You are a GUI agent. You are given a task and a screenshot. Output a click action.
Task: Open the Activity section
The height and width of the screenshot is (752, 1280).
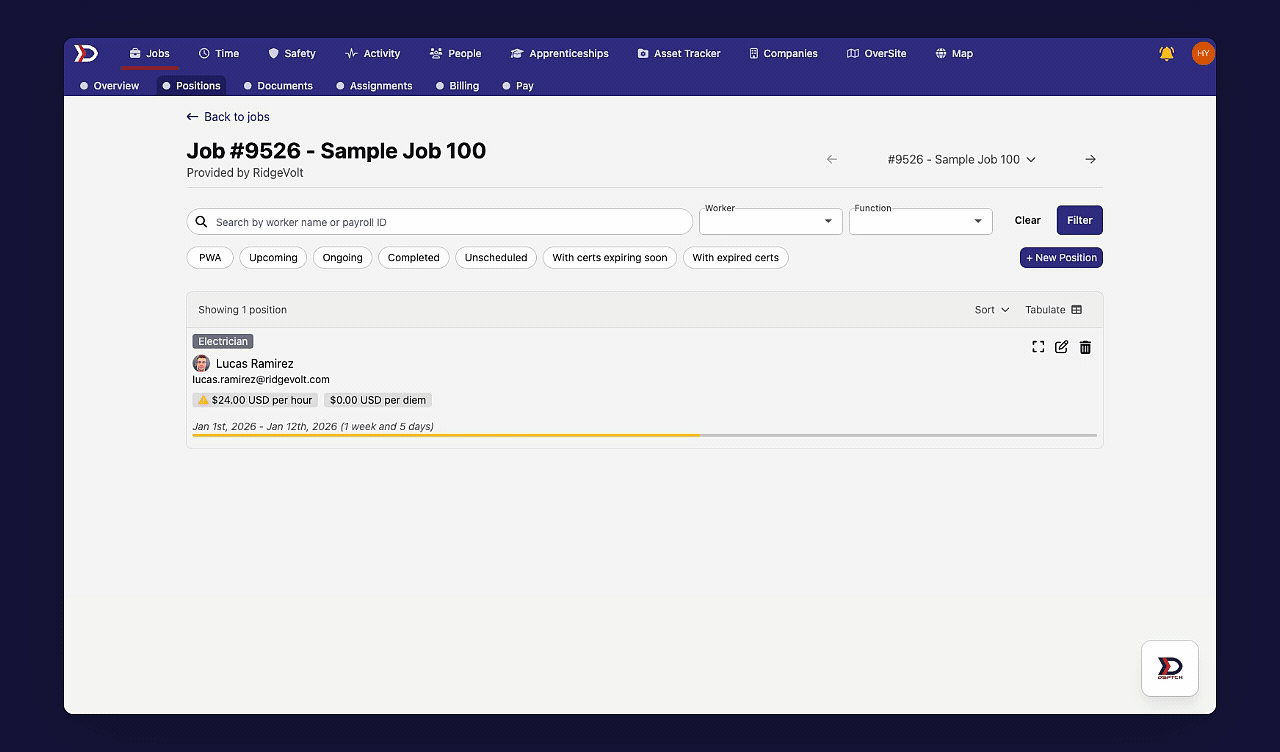[x=373, y=53]
